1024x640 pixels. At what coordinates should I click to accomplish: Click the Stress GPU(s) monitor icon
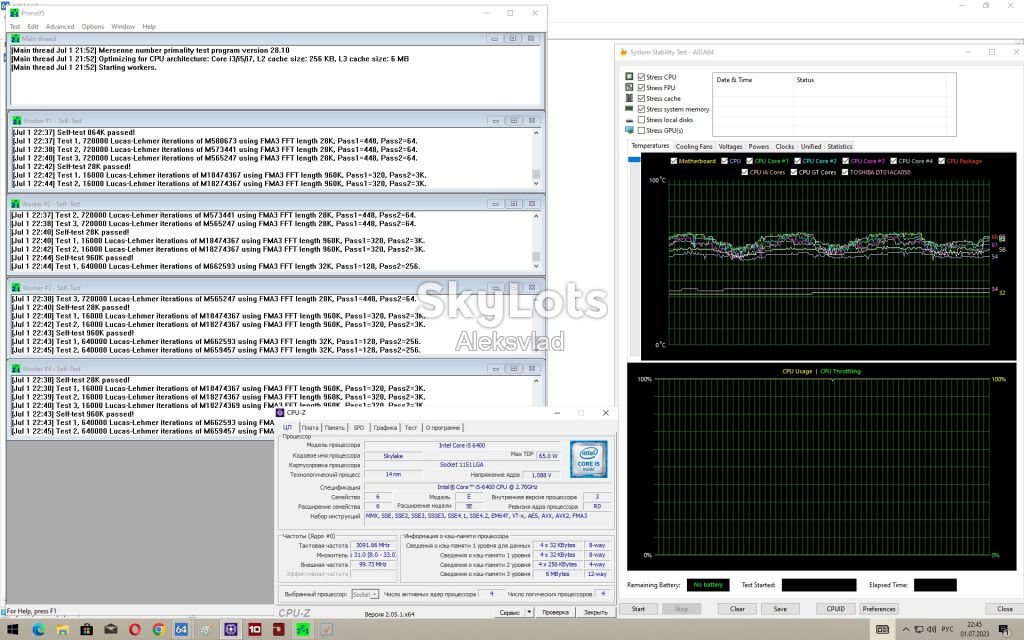(x=629, y=130)
